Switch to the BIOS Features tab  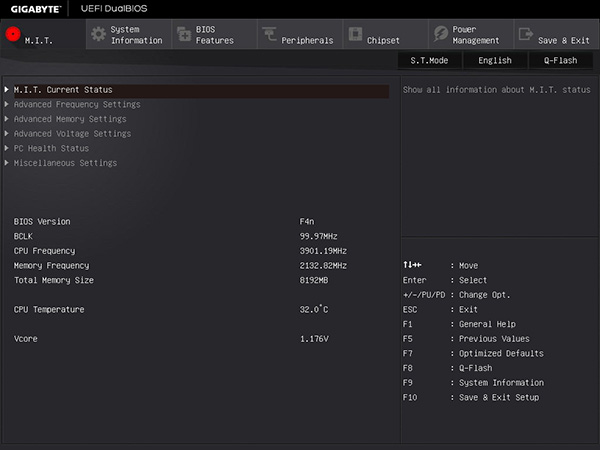point(215,34)
